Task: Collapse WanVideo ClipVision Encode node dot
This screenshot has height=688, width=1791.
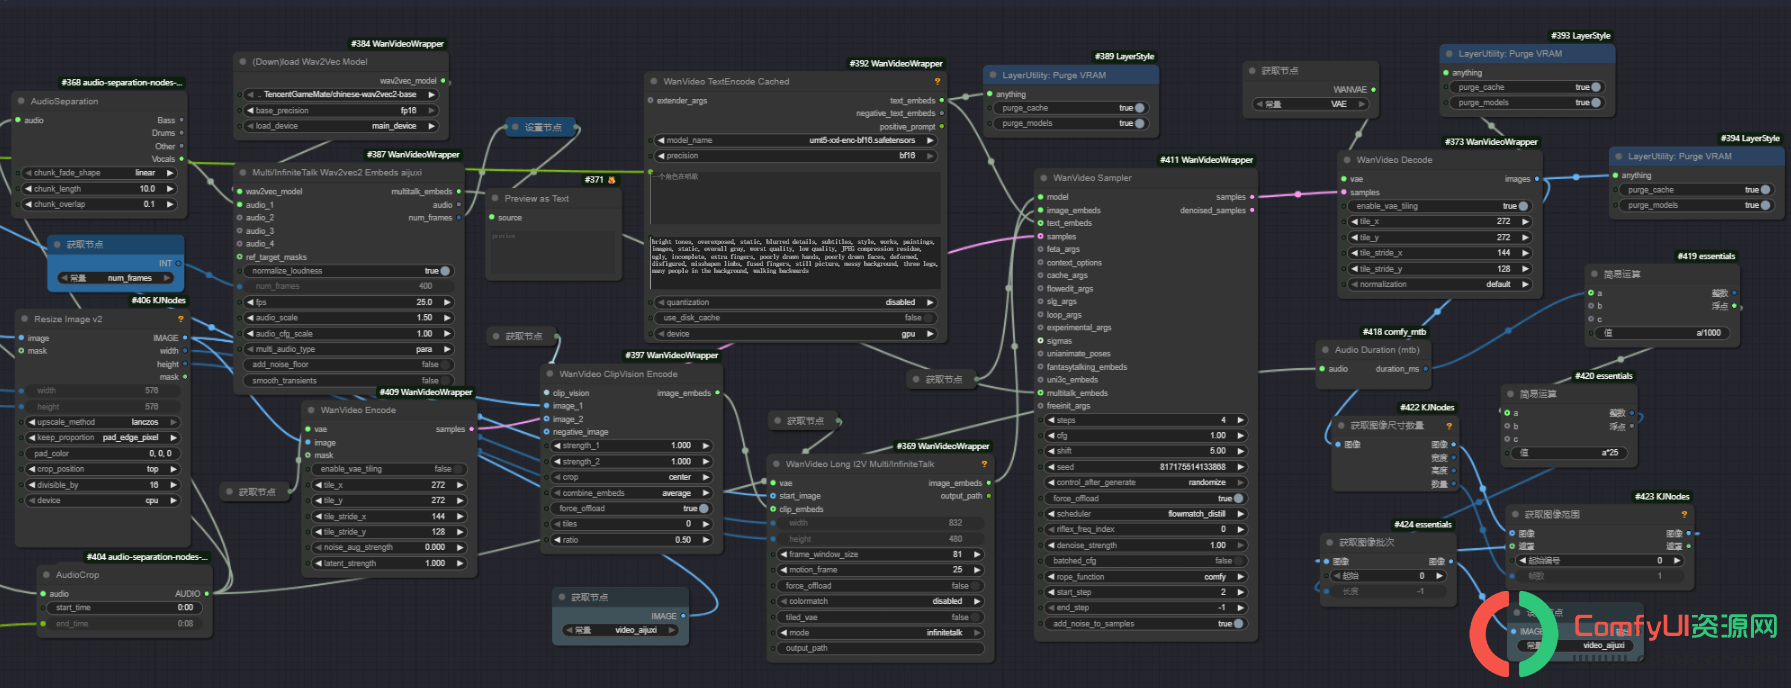Action: pos(550,374)
